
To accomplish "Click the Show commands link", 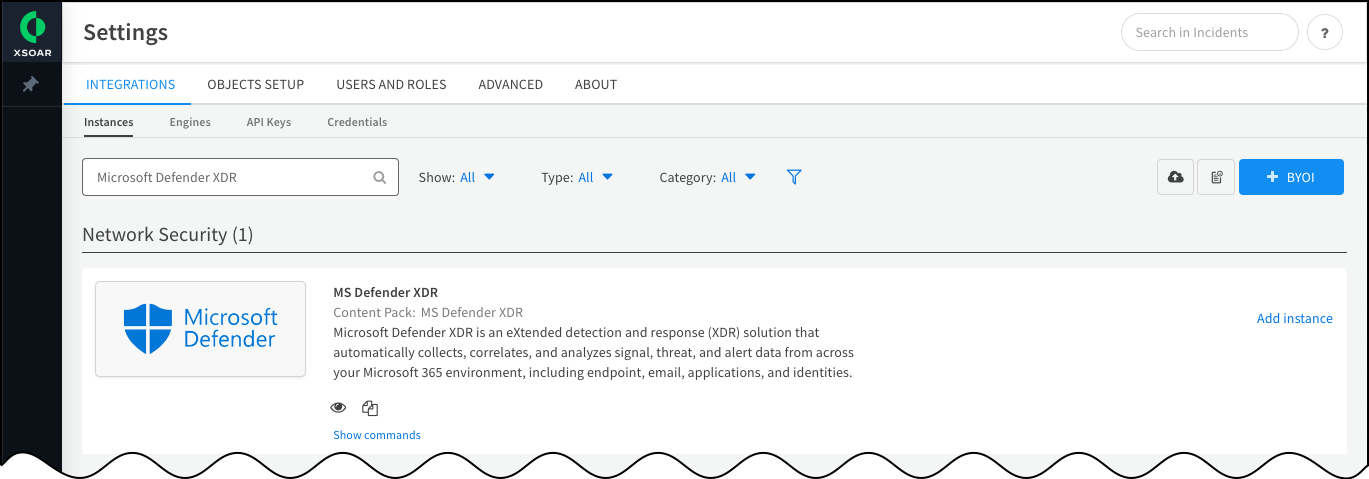I will coord(377,435).
